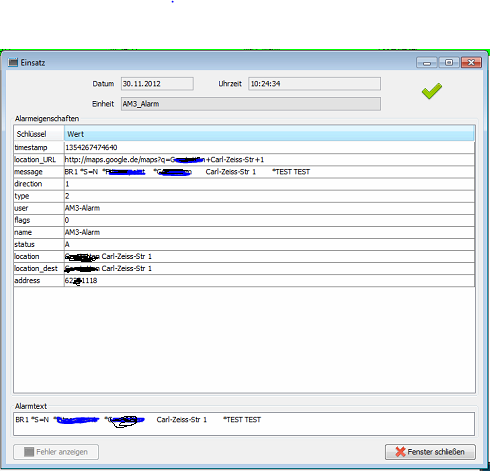
Task: Select the location_dest key cell
Action: tap(39, 269)
